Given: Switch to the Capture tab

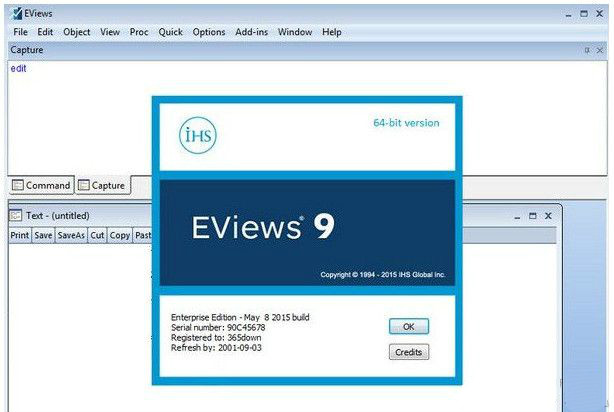Looking at the screenshot, I should (102, 185).
